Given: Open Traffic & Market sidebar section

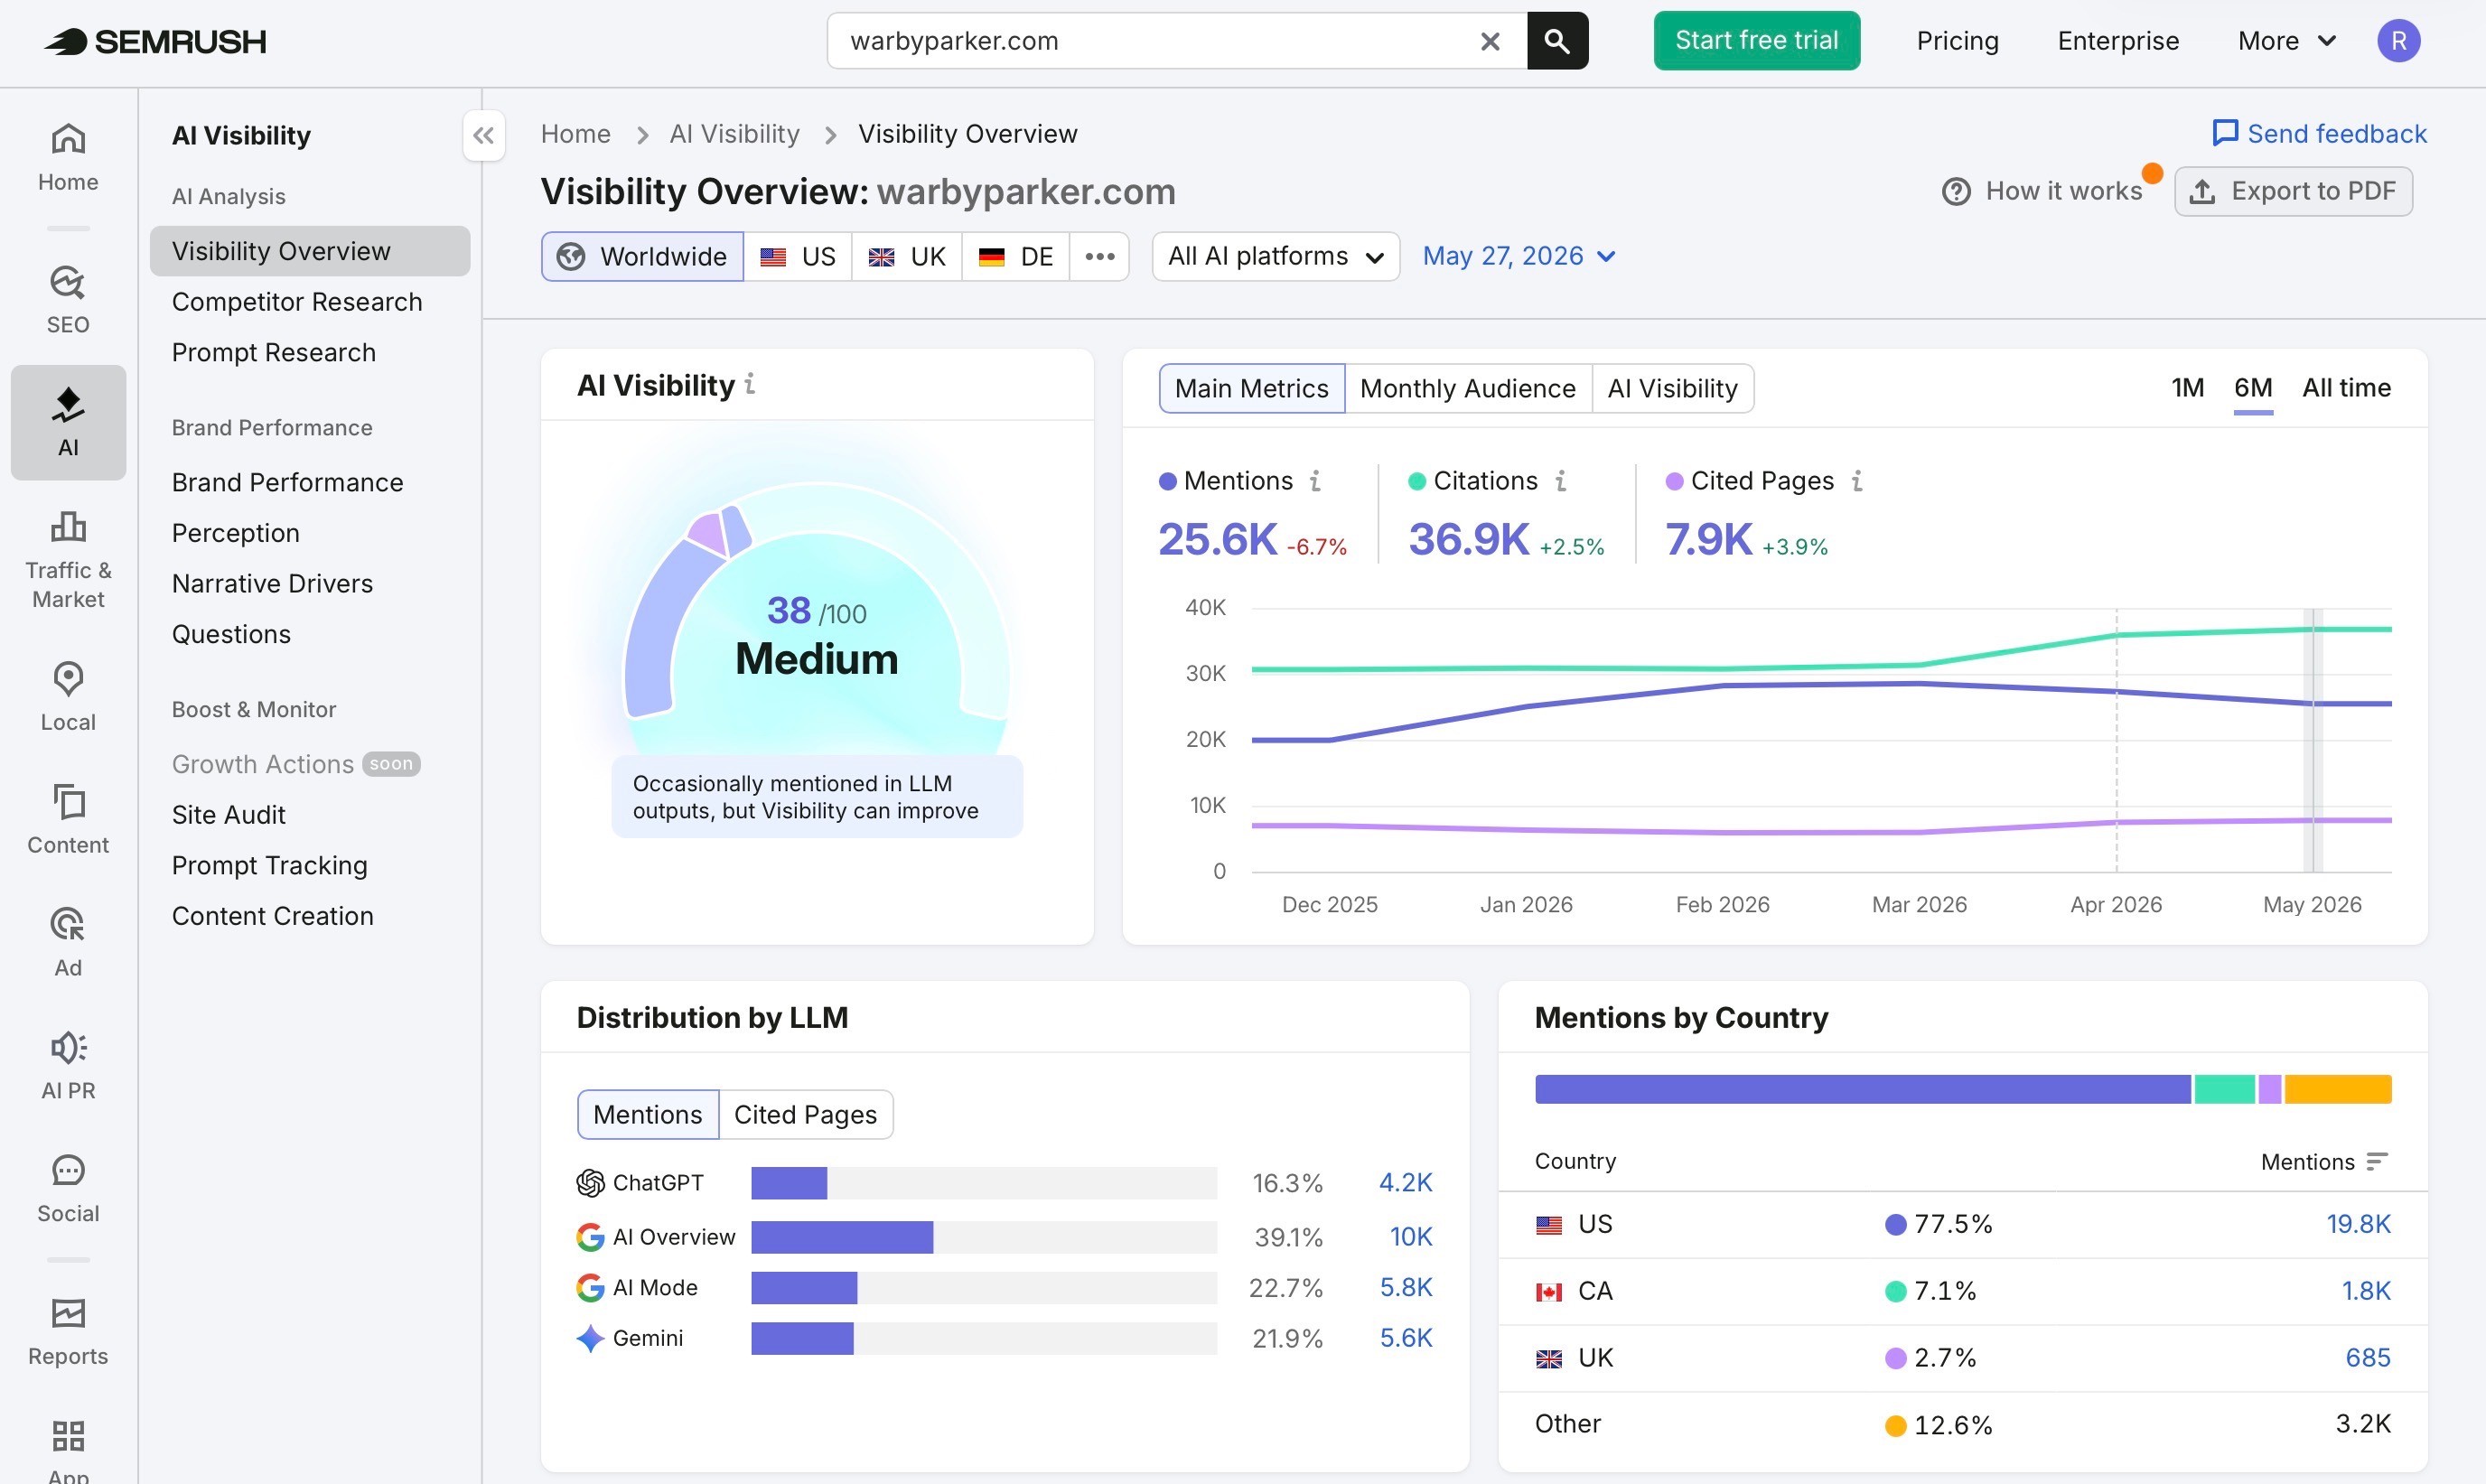Looking at the screenshot, I should [68, 560].
